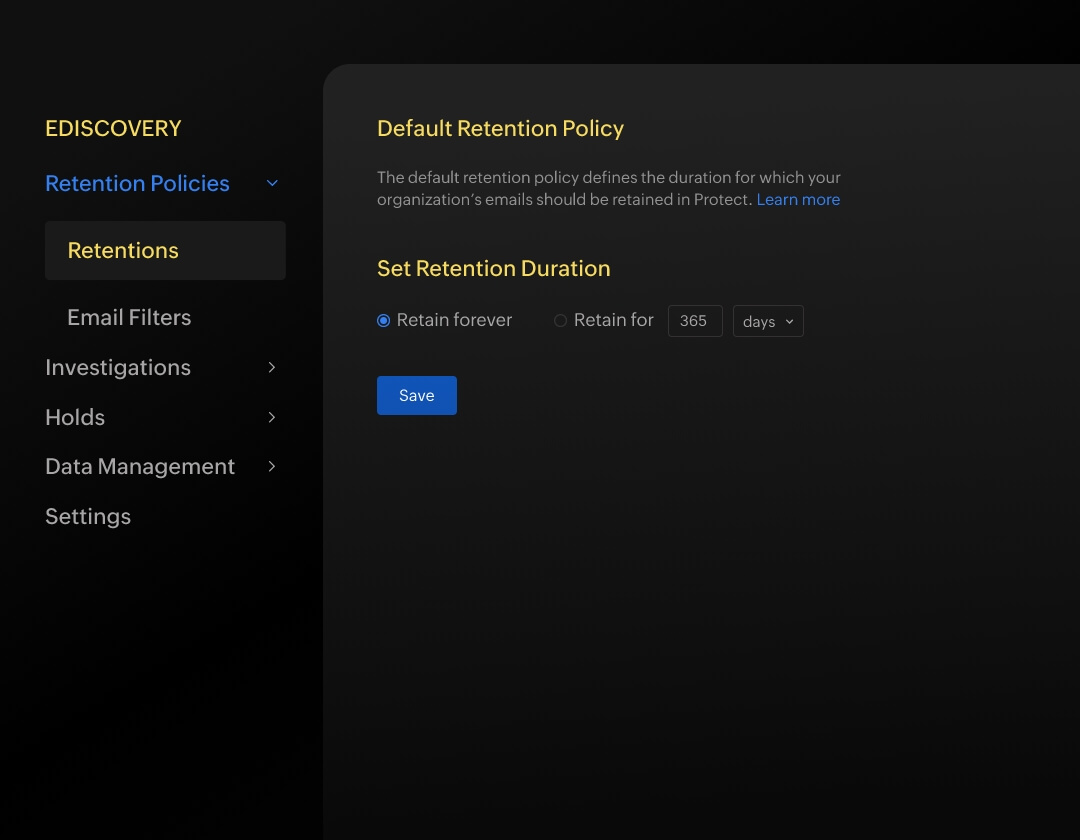Open the Investigations section label

(118, 368)
